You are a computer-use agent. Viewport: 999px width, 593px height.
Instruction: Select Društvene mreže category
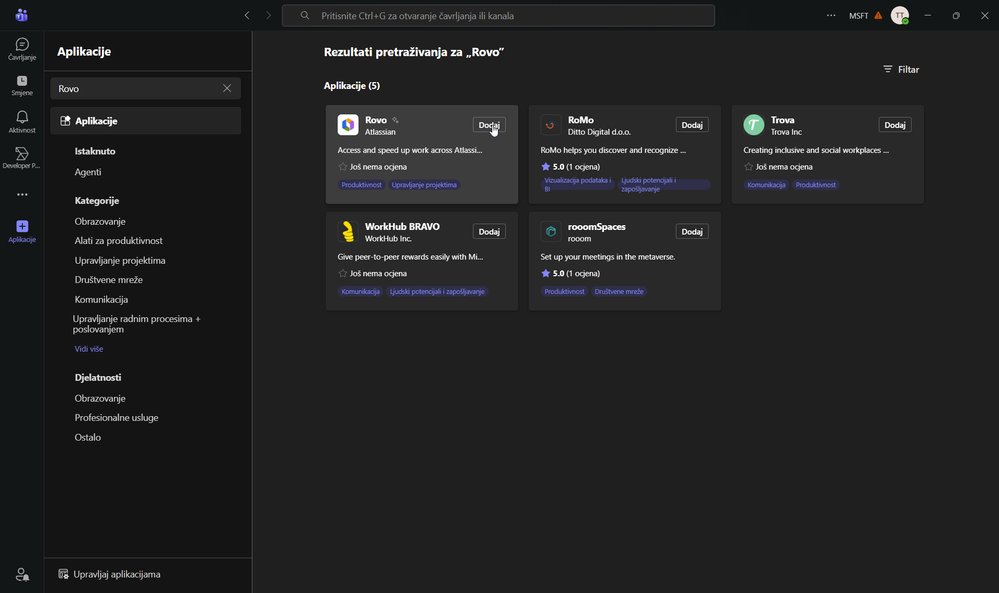point(108,280)
